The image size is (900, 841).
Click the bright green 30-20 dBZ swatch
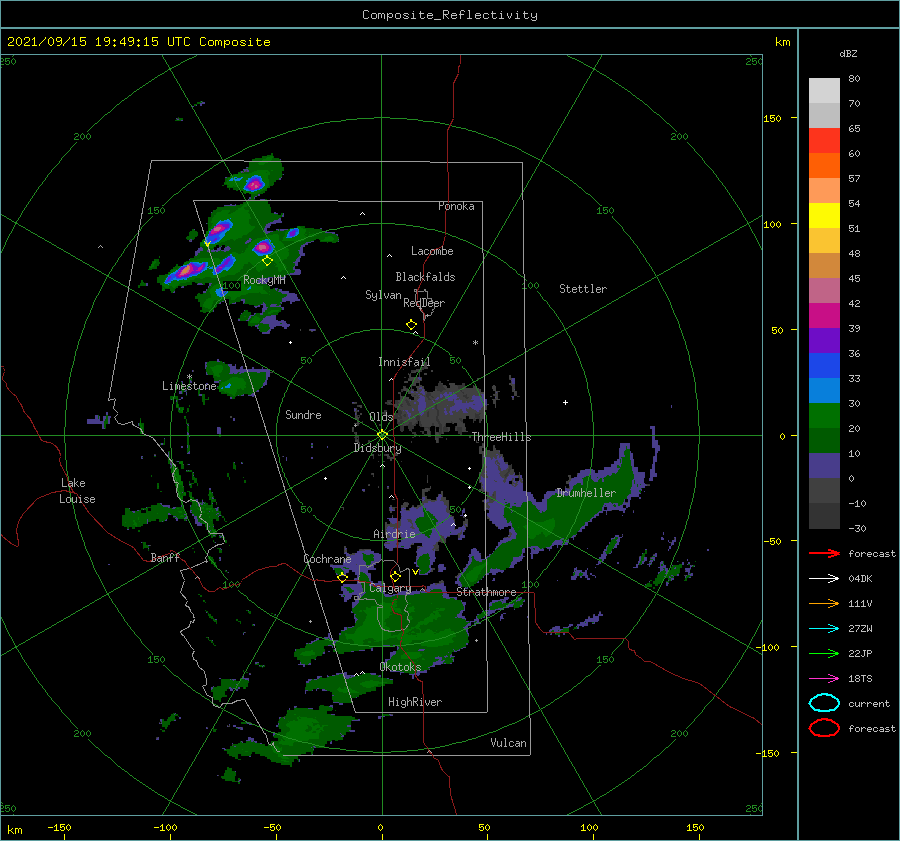[x=824, y=416]
